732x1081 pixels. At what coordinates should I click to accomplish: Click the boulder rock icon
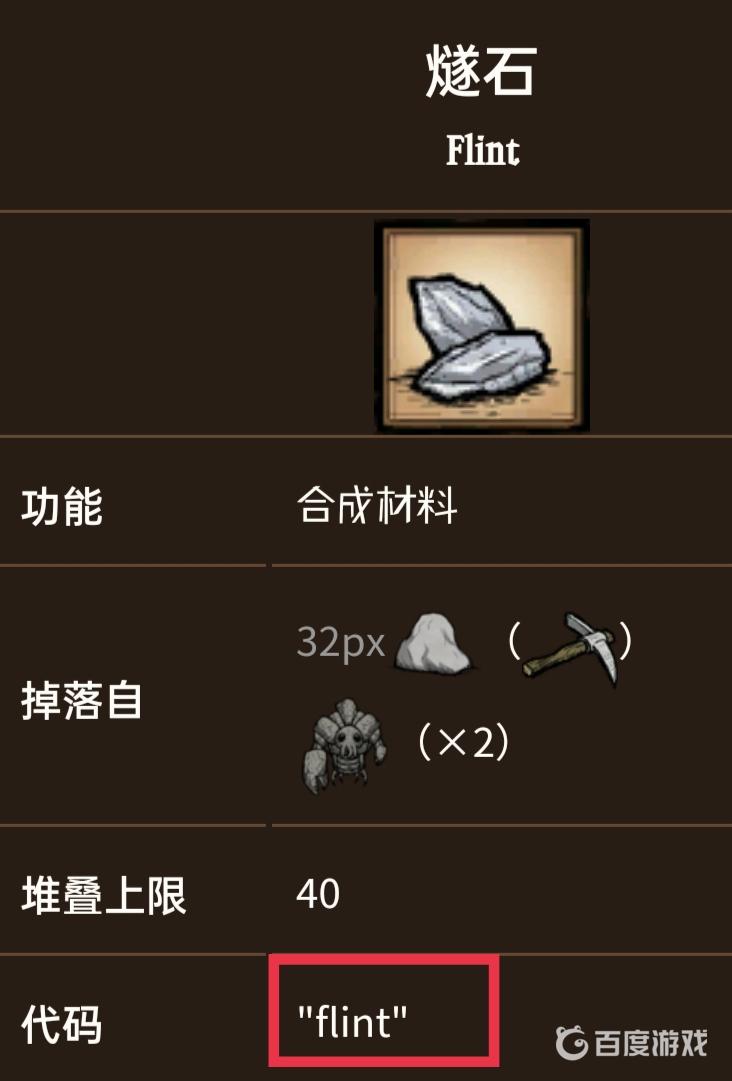click(x=433, y=643)
